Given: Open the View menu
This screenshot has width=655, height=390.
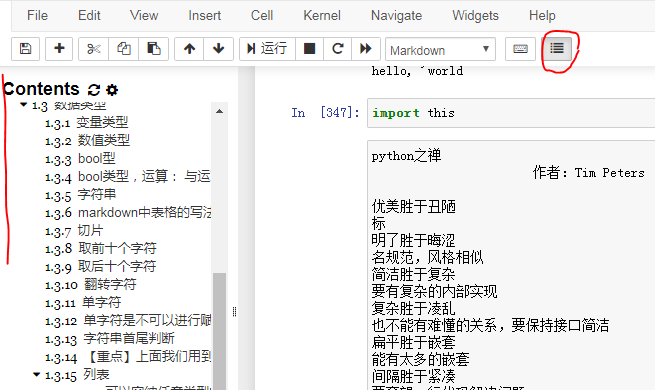Looking at the screenshot, I should (144, 15).
